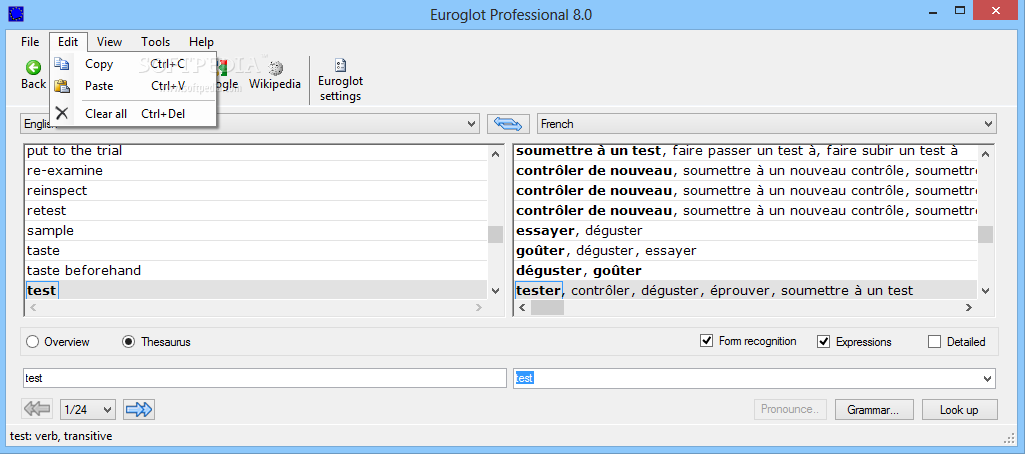Click the Euroglot app icon in title bar

[14, 13]
